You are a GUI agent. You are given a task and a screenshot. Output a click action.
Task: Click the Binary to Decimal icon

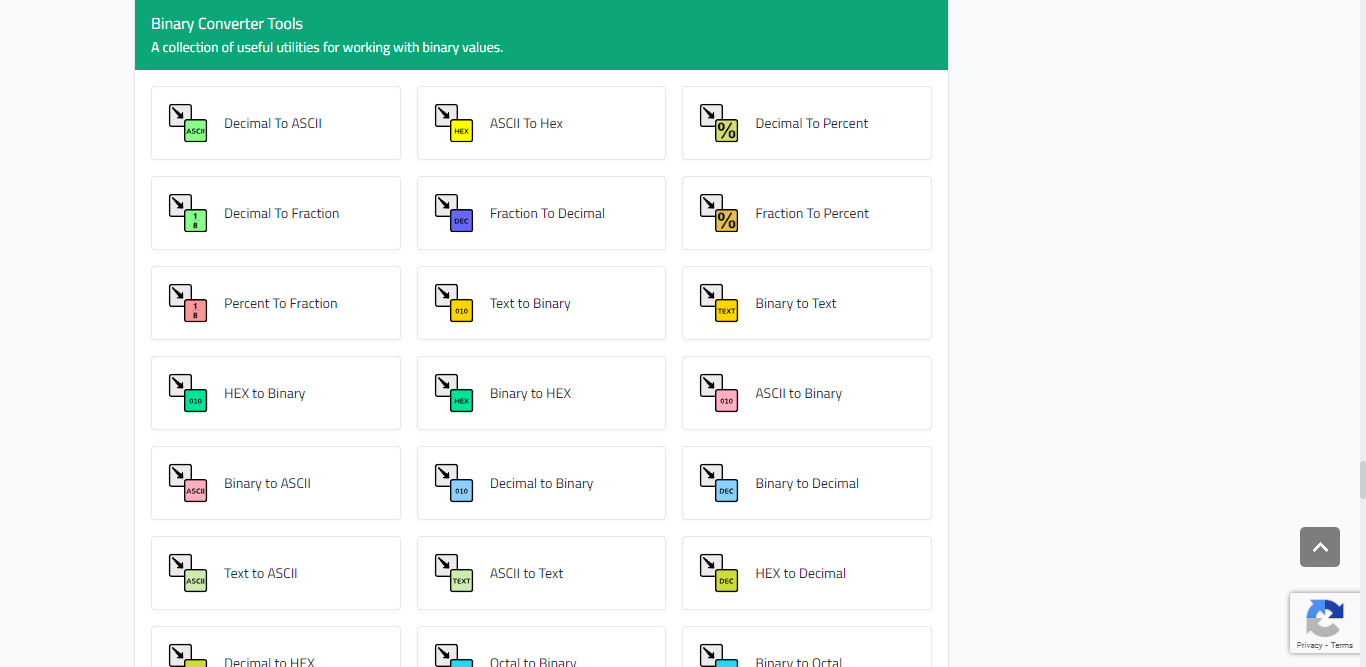pos(719,483)
